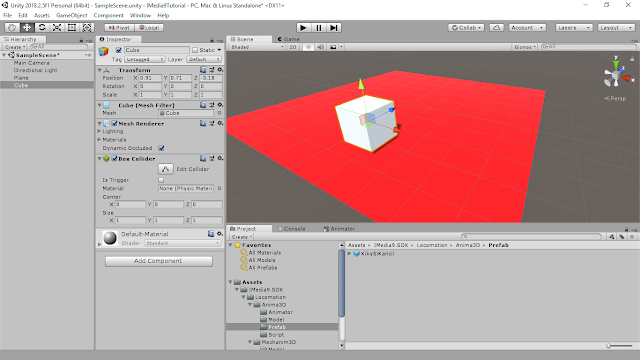Click the Play button
This screenshot has height=360, width=640.
pyautogui.click(x=303, y=28)
